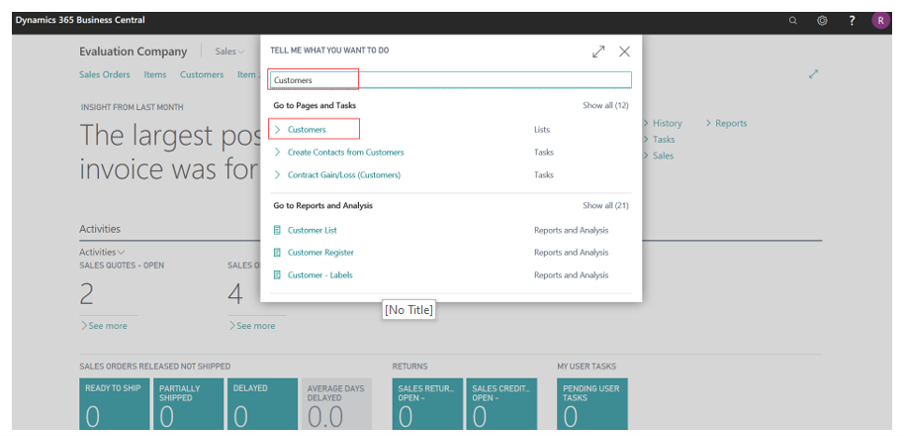Open the settings gear icon
The width and height of the screenshot is (904, 436).
click(x=822, y=21)
